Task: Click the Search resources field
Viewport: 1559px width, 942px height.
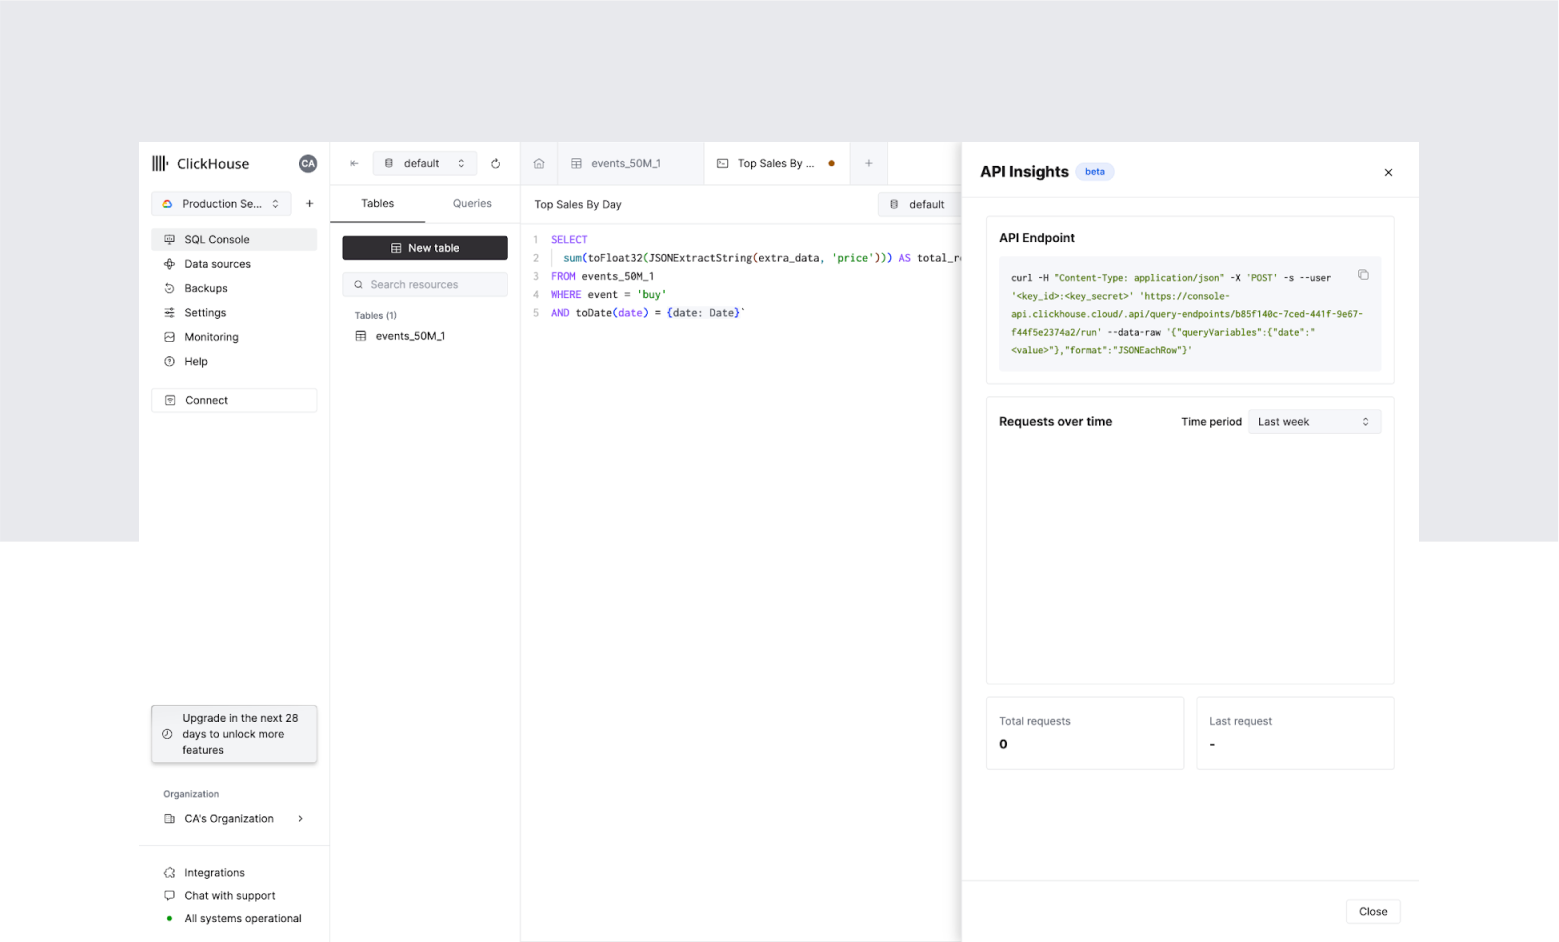Action: click(424, 285)
